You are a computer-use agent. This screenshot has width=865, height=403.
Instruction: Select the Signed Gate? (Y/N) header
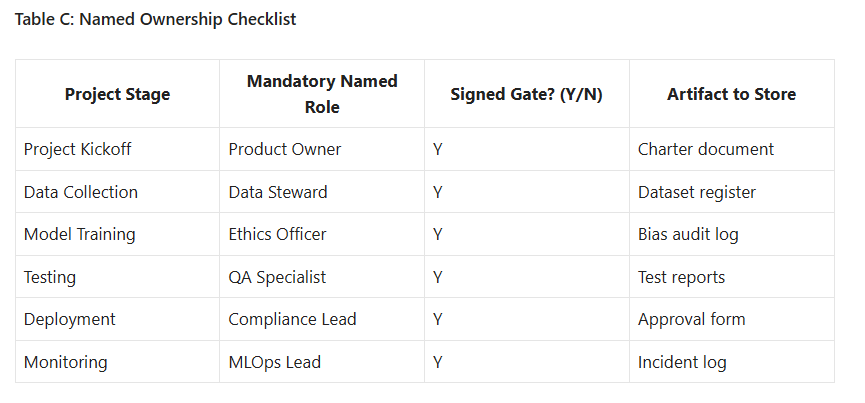[526, 94]
